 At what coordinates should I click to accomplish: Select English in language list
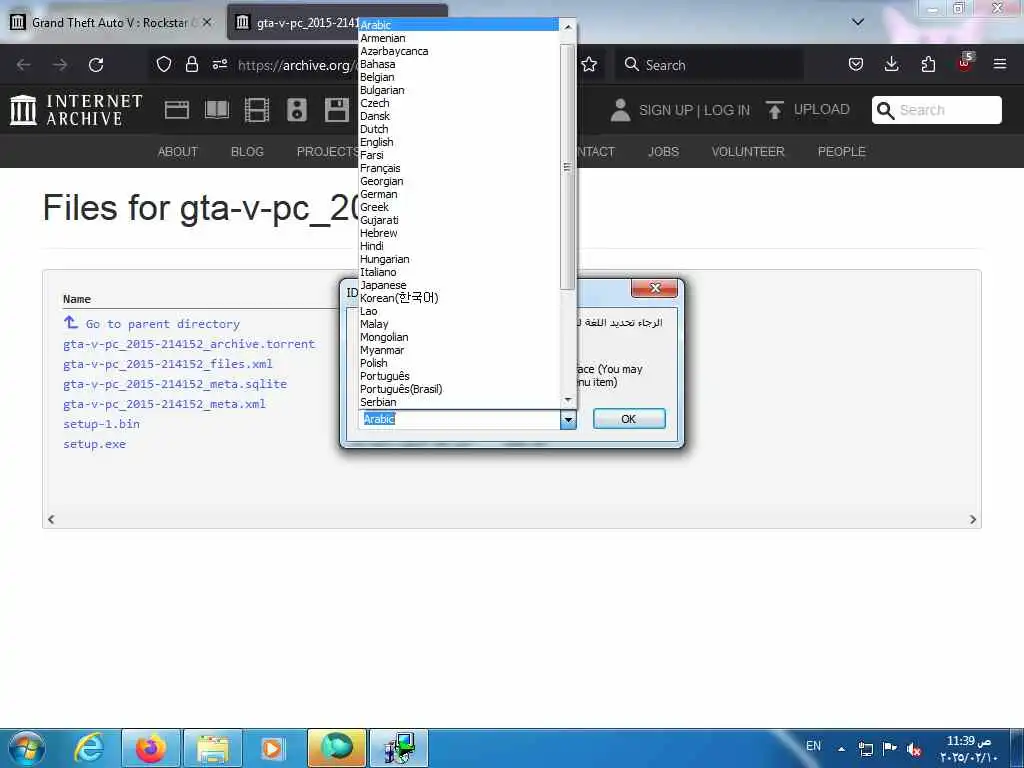(458, 142)
